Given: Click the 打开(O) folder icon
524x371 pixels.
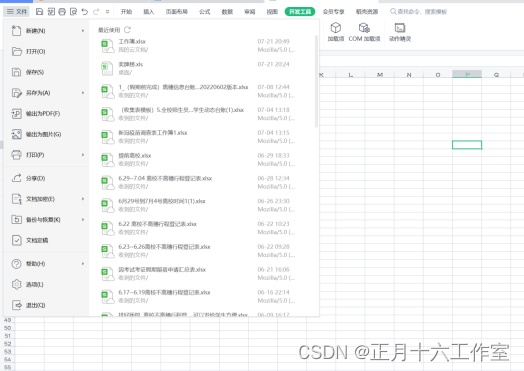Looking at the screenshot, I should coord(16,51).
